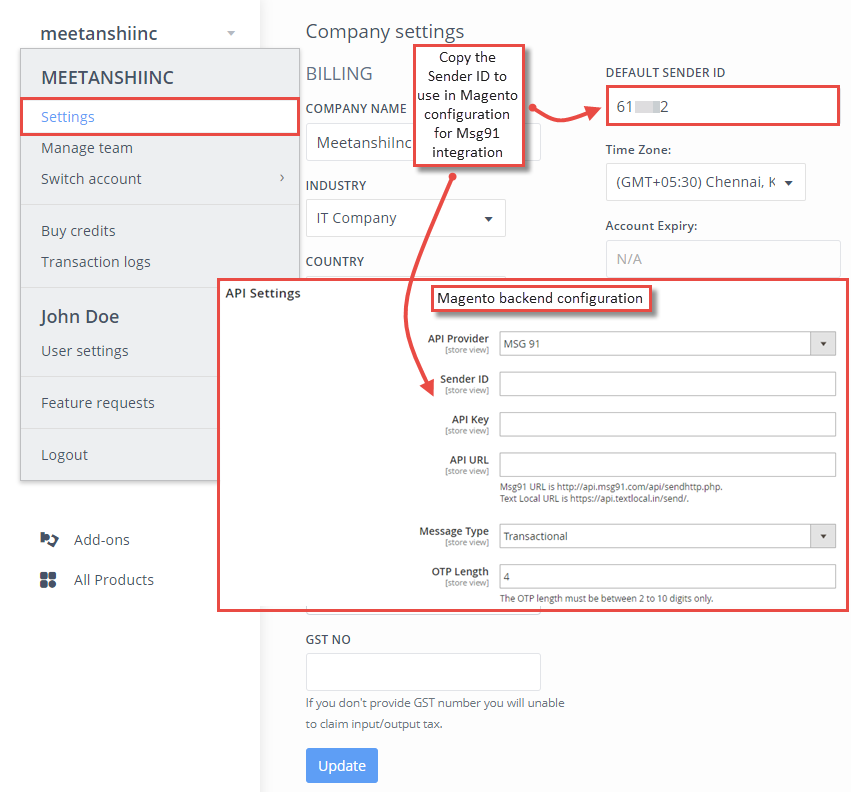Click the Msg91 URL hint text
Viewport: 851px width, 792px height.
611,486
